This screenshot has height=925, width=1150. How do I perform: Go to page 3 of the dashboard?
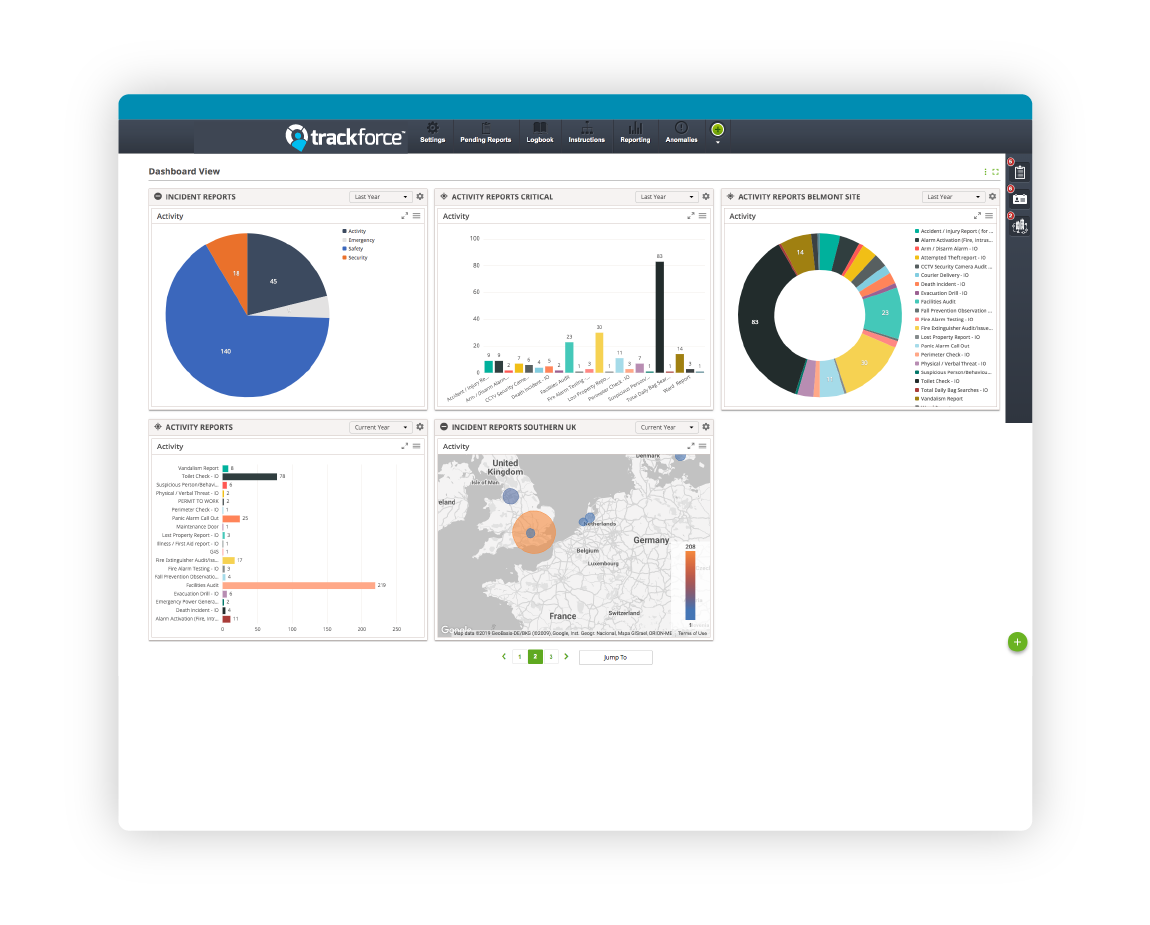pyautogui.click(x=550, y=657)
